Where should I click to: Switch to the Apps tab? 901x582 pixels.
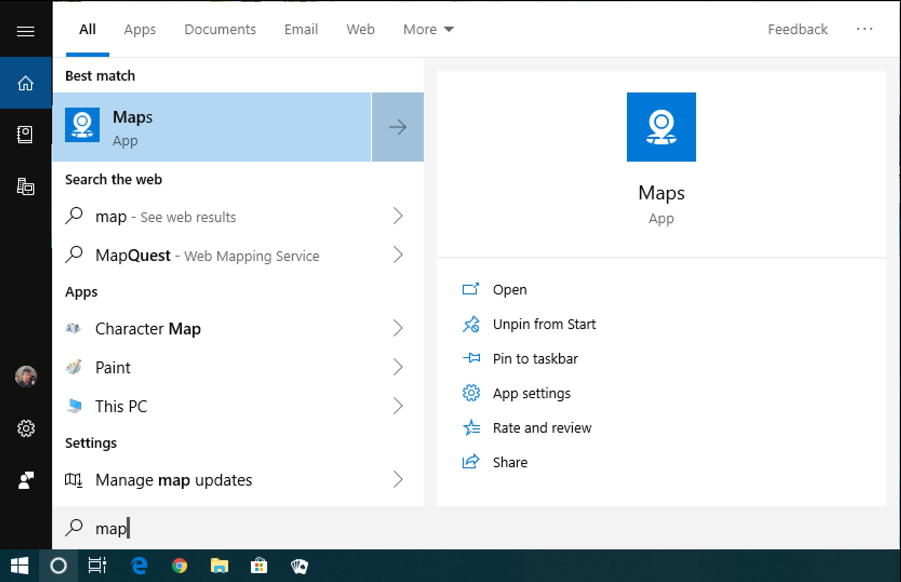point(140,29)
